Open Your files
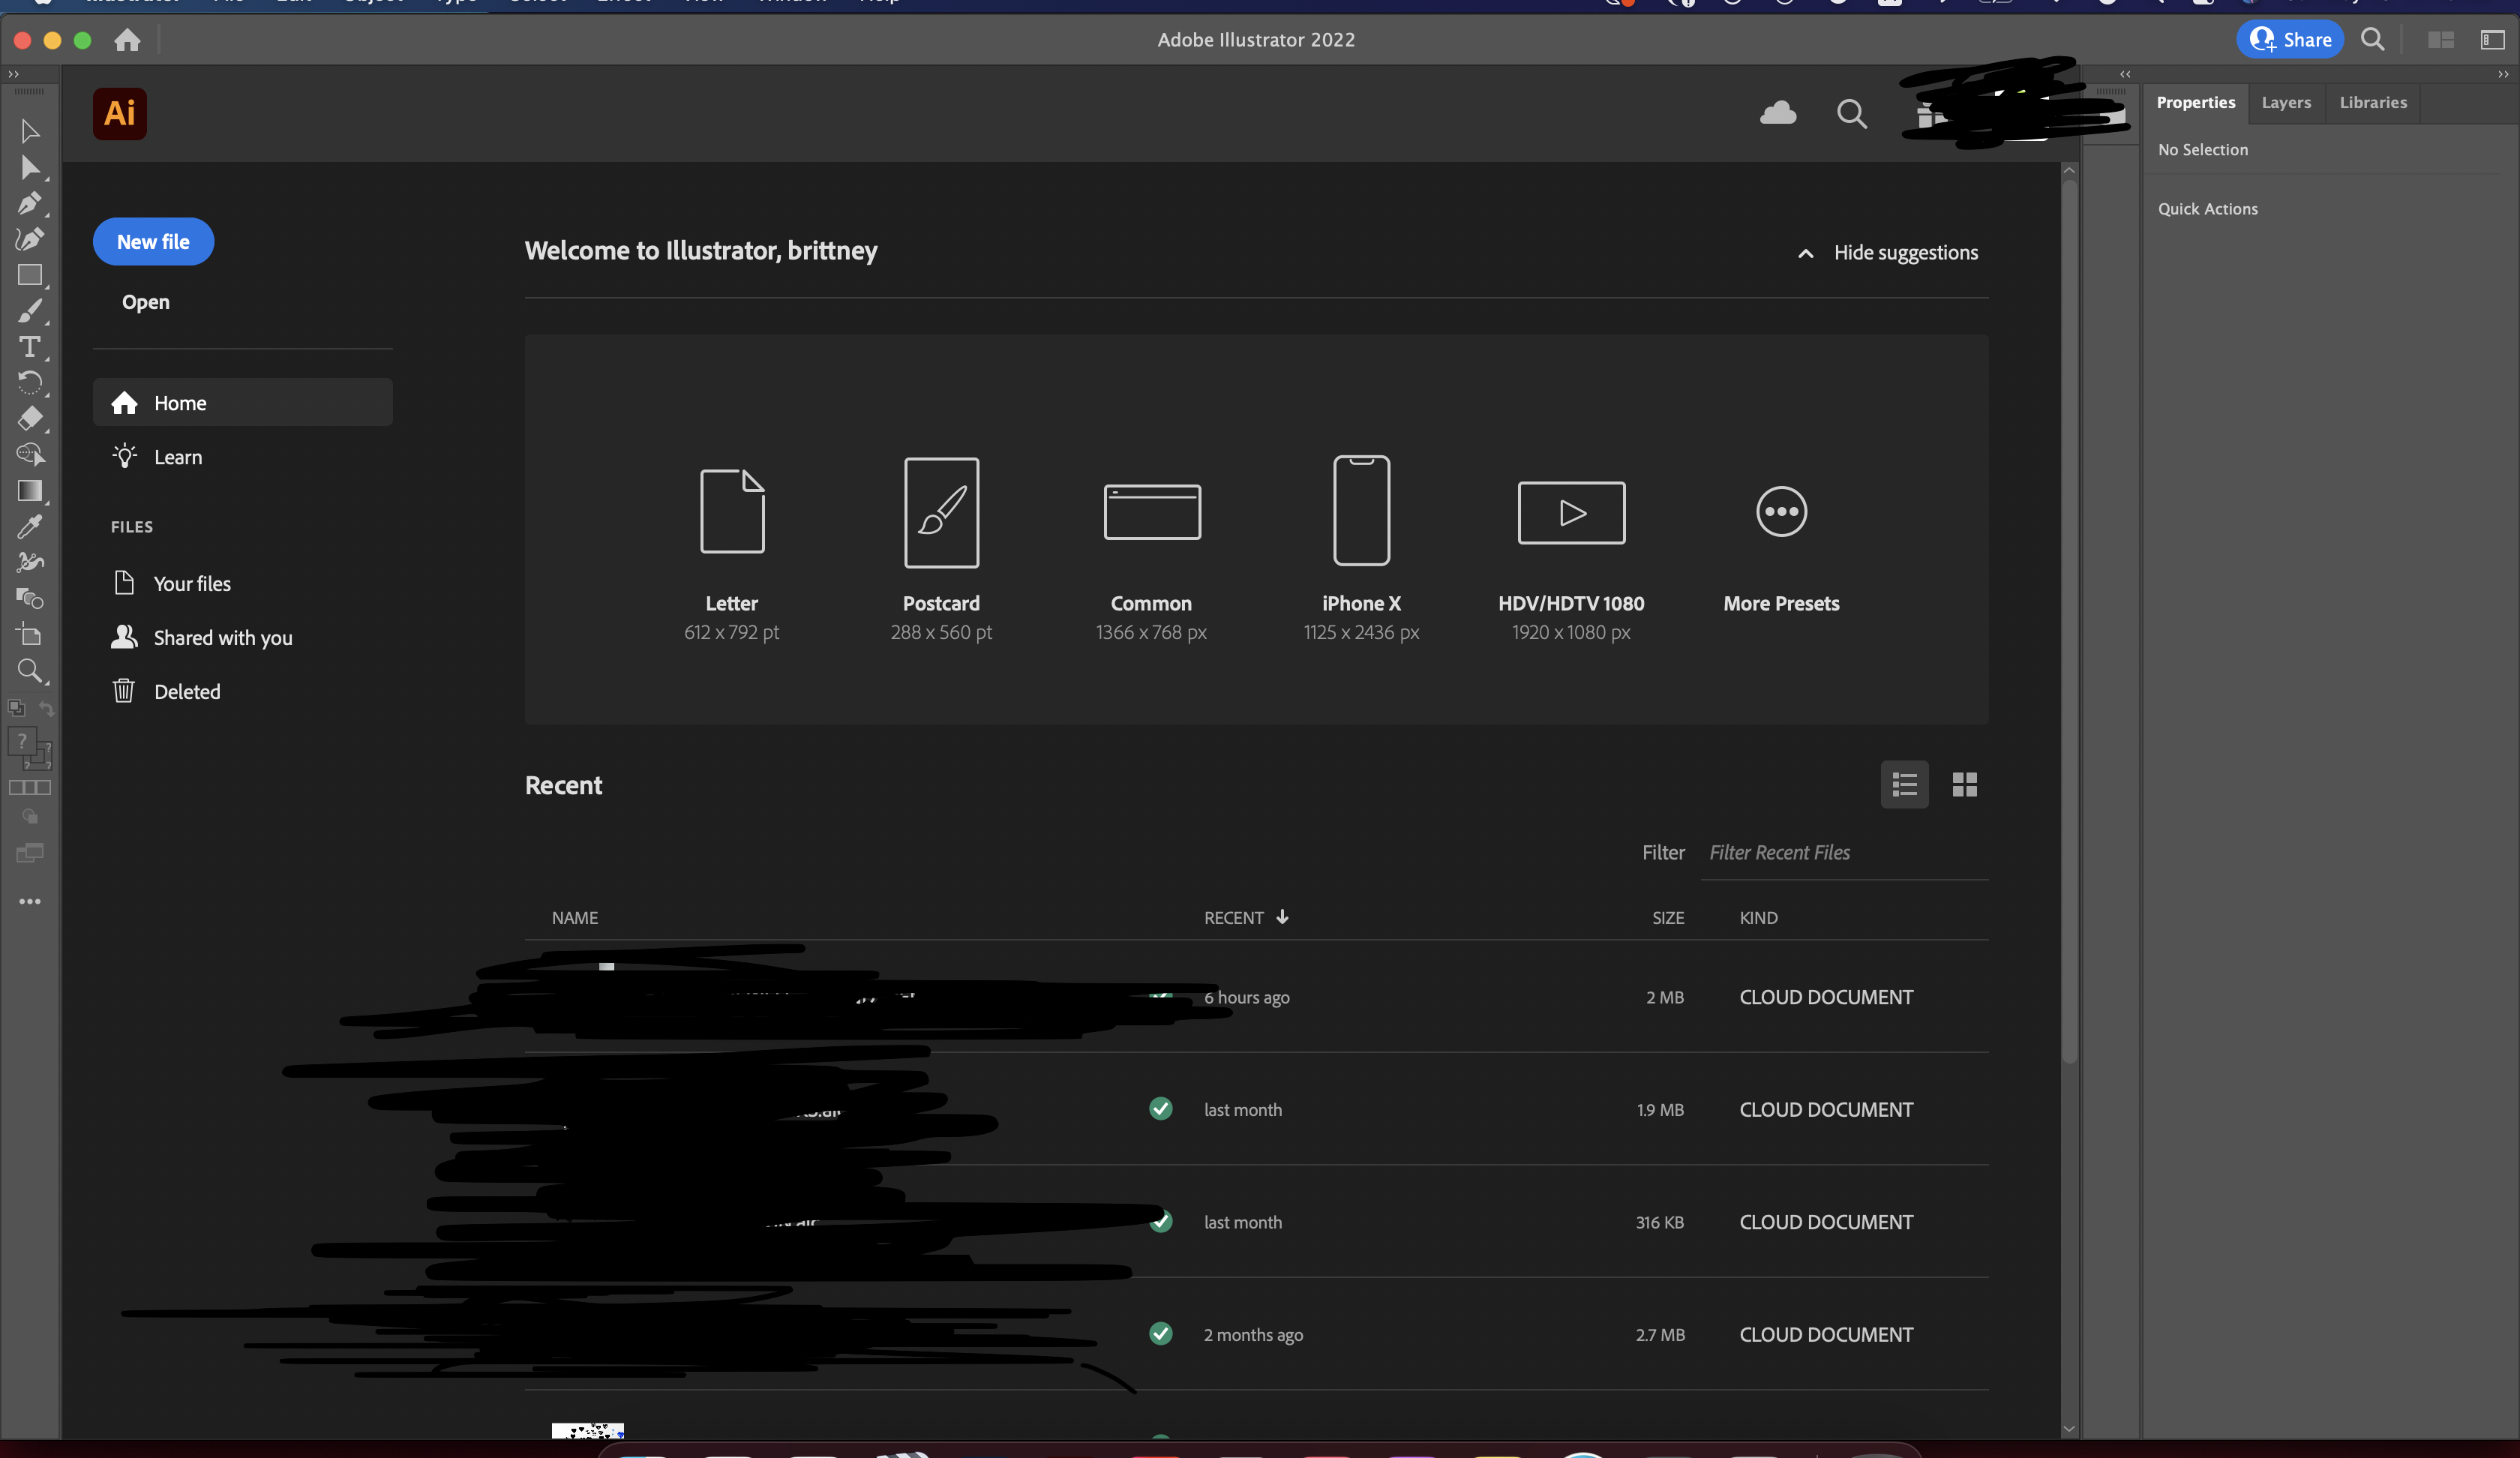Screen dimensions: 2520x1458 (x=243, y=584)
